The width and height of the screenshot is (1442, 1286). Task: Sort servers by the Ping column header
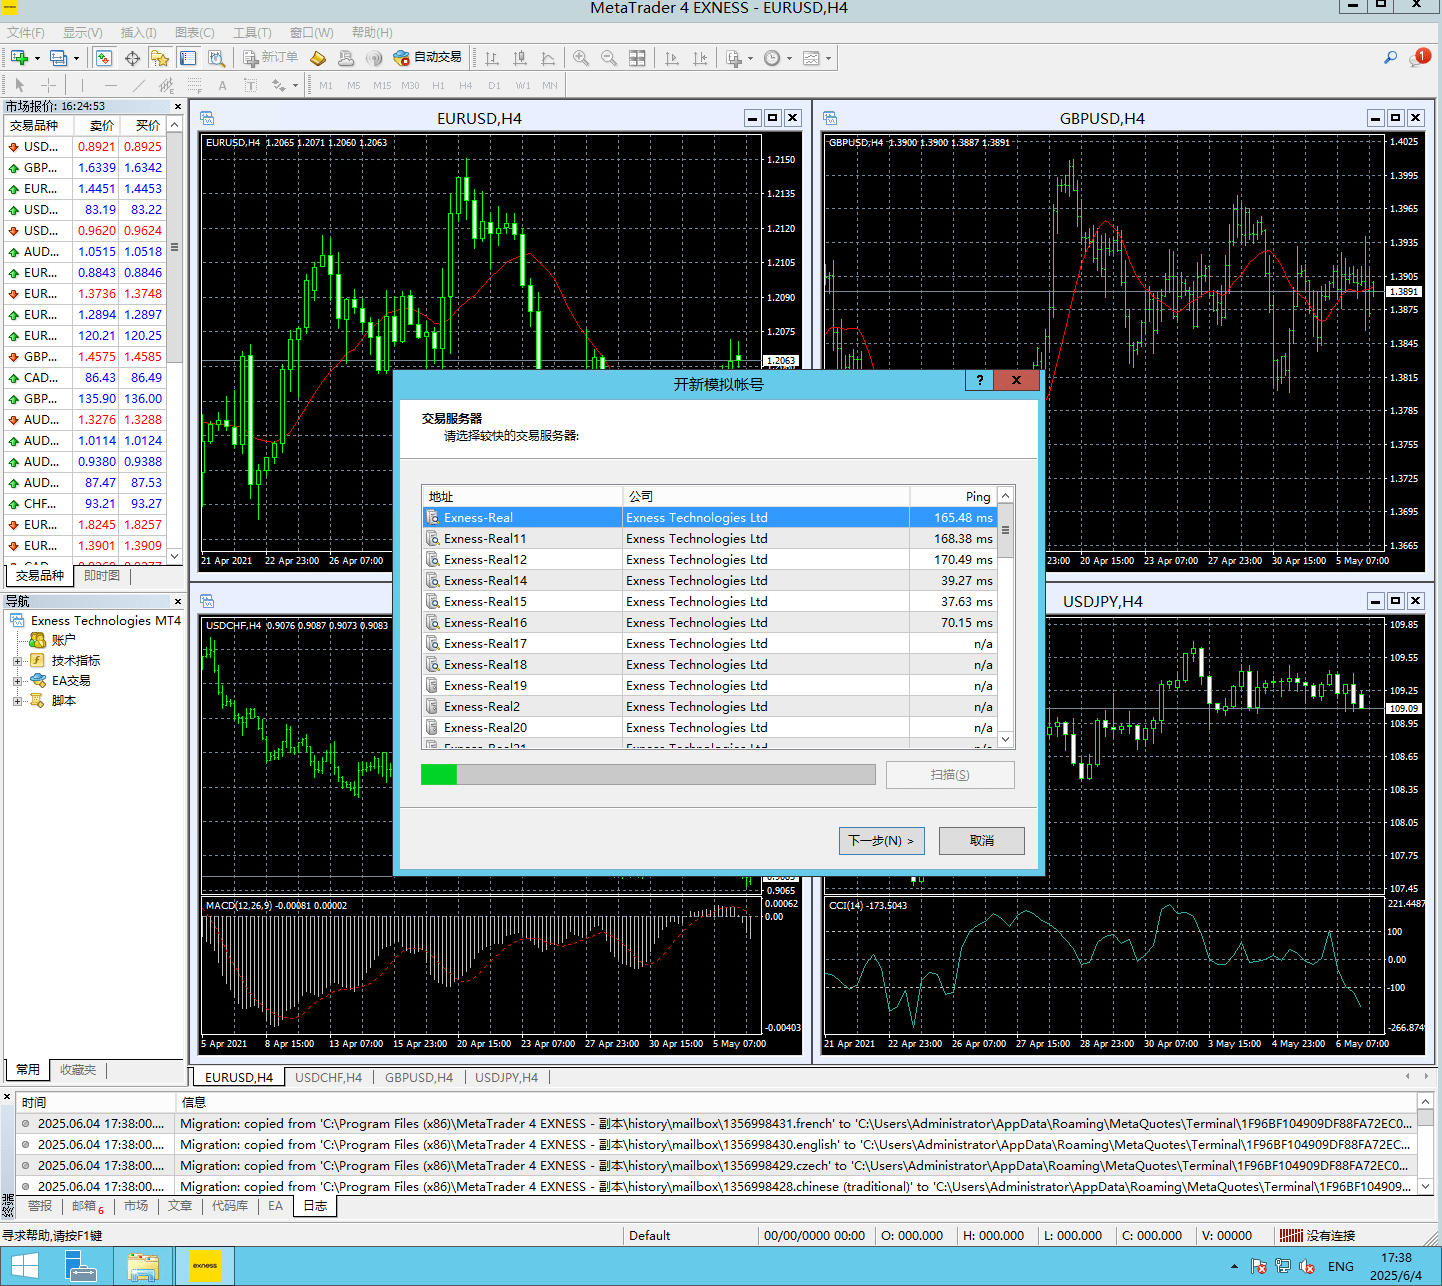pyautogui.click(x=953, y=496)
